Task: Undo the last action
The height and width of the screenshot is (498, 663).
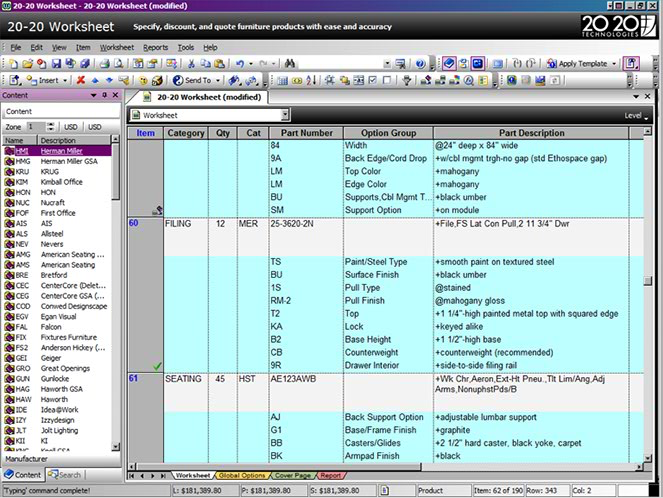Action: tap(240, 64)
